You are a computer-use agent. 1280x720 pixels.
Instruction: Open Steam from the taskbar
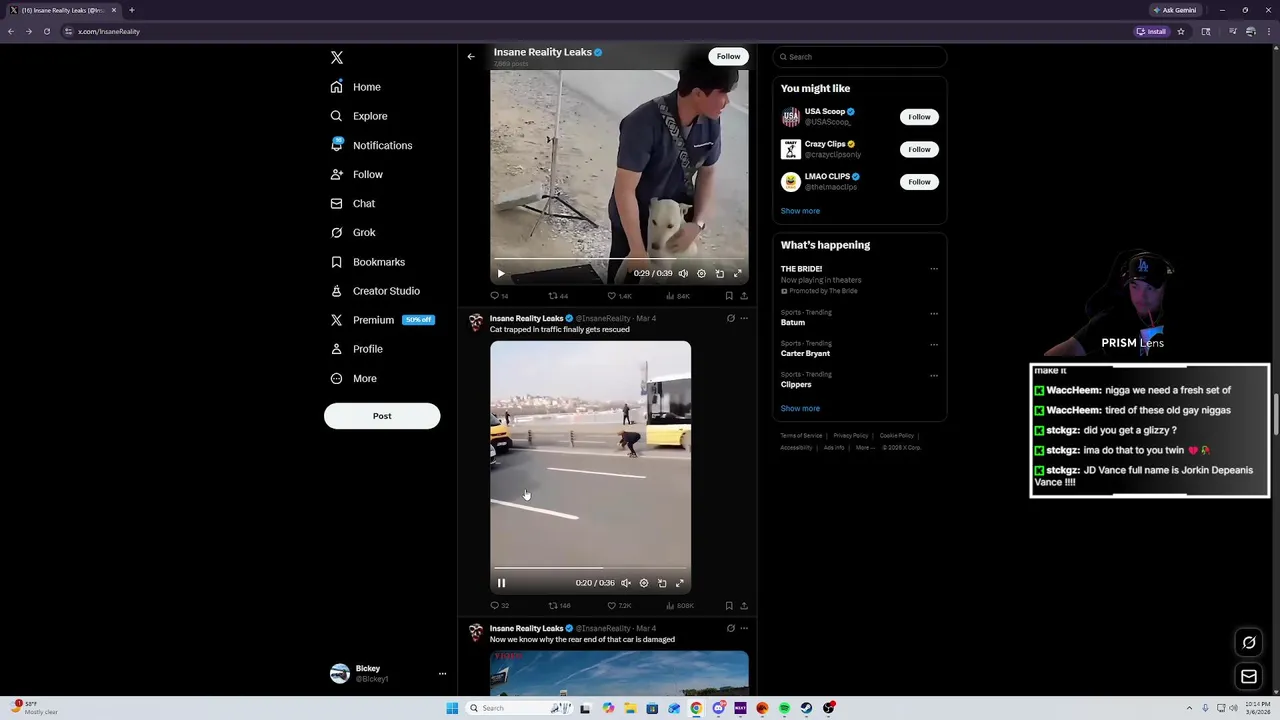pos(806,708)
